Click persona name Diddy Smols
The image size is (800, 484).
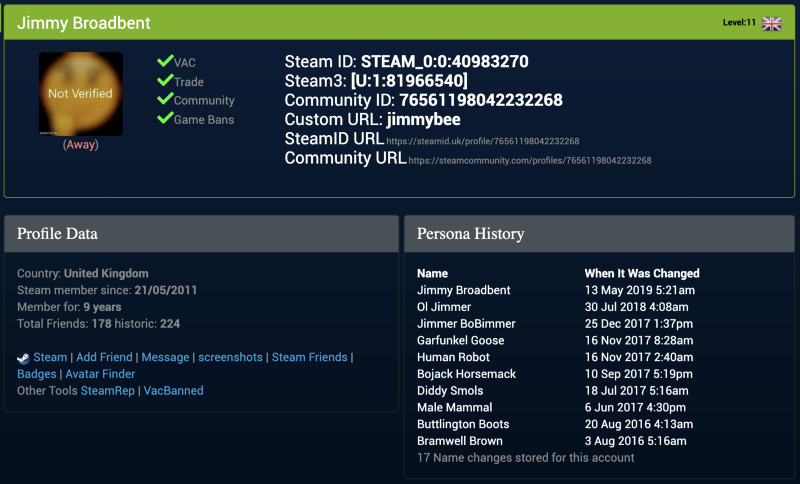tap(450, 391)
